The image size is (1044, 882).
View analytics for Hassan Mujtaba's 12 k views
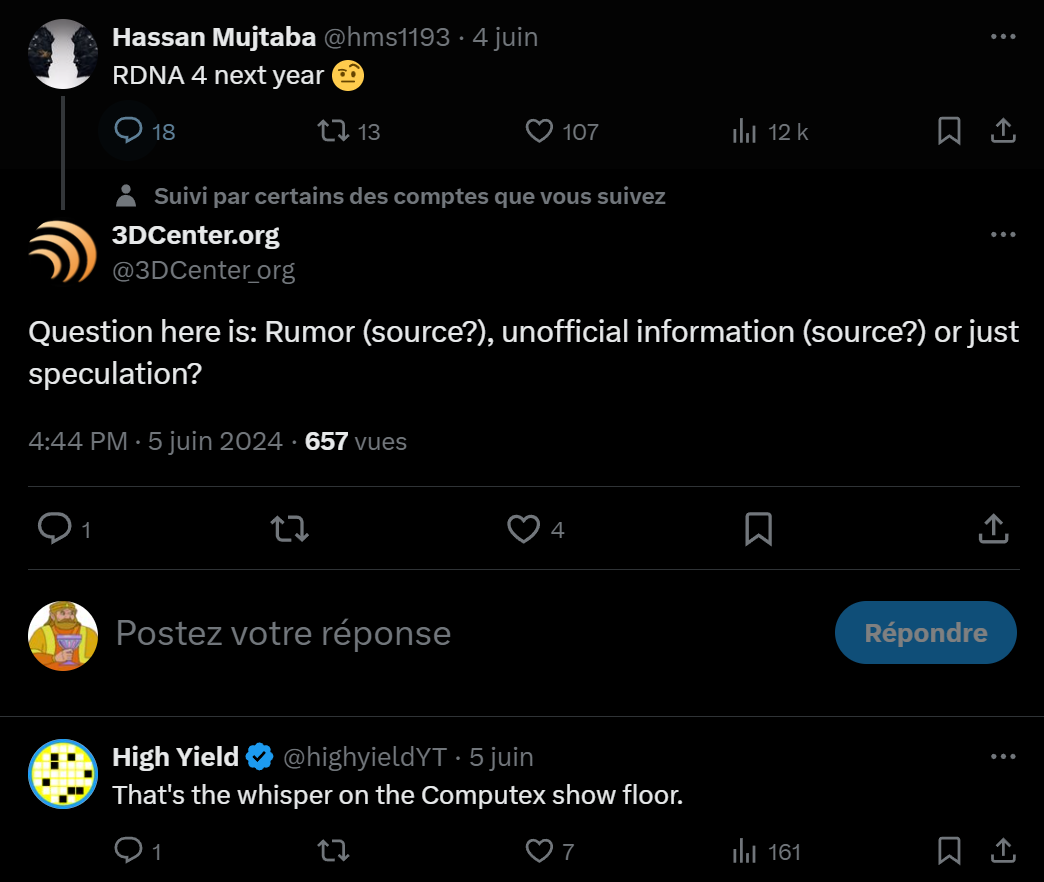tap(745, 131)
